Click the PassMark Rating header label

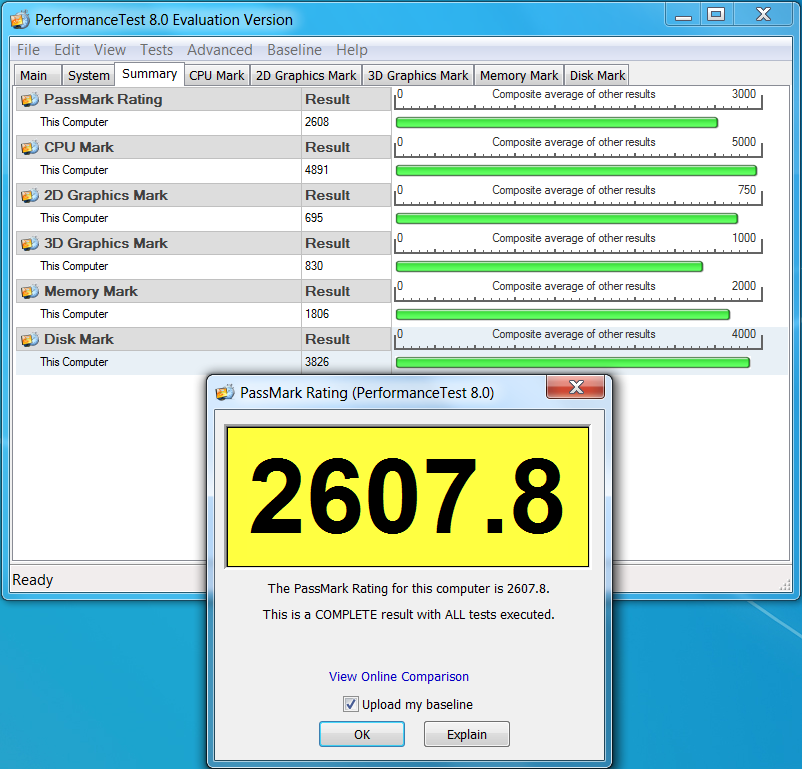pyautogui.click(x=103, y=99)
